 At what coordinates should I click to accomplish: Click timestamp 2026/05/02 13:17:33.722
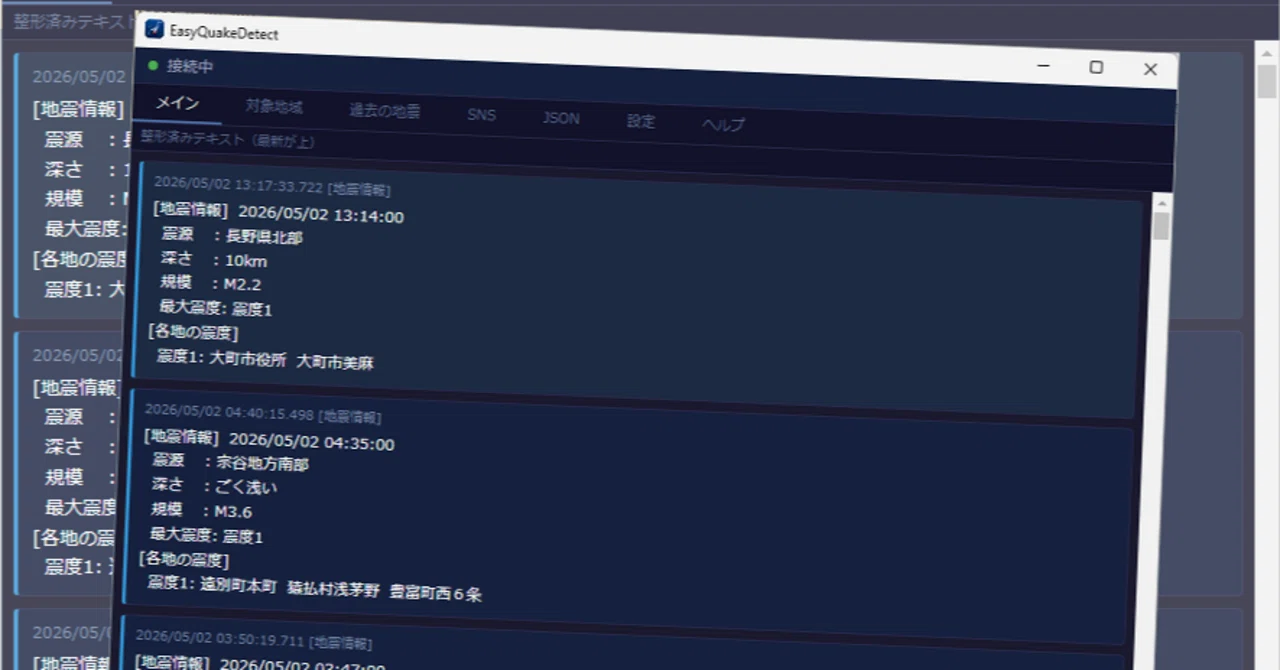click(239, 186)
